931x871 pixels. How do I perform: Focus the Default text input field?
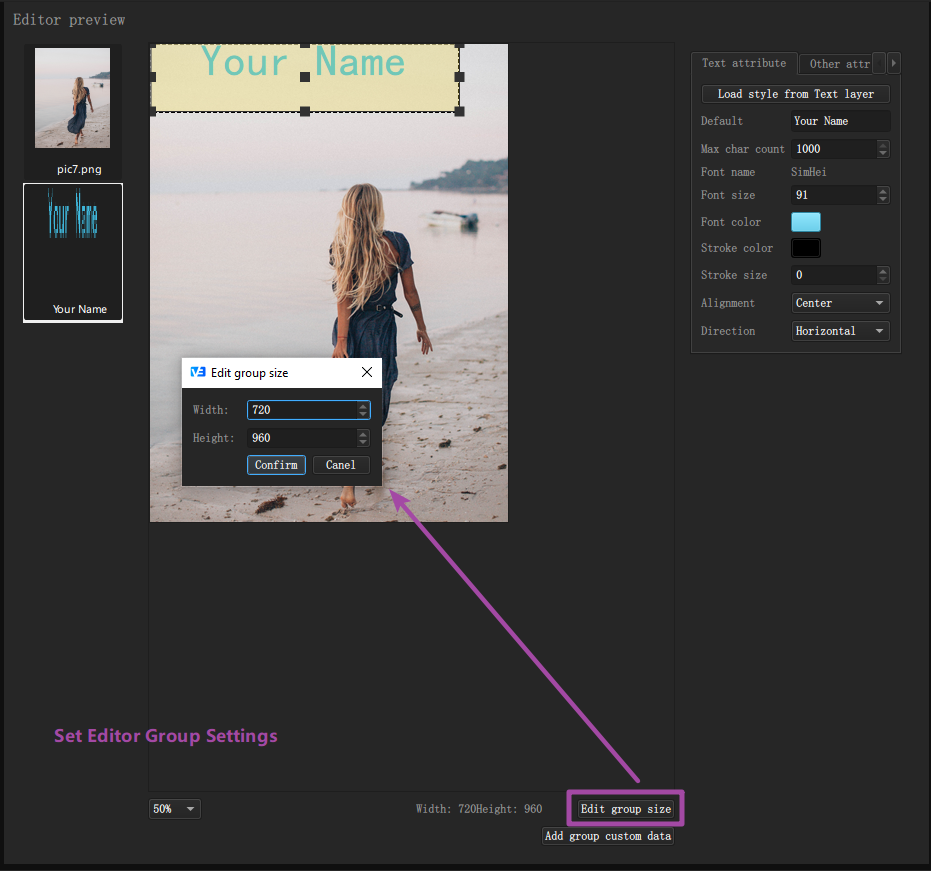(840, 121)
